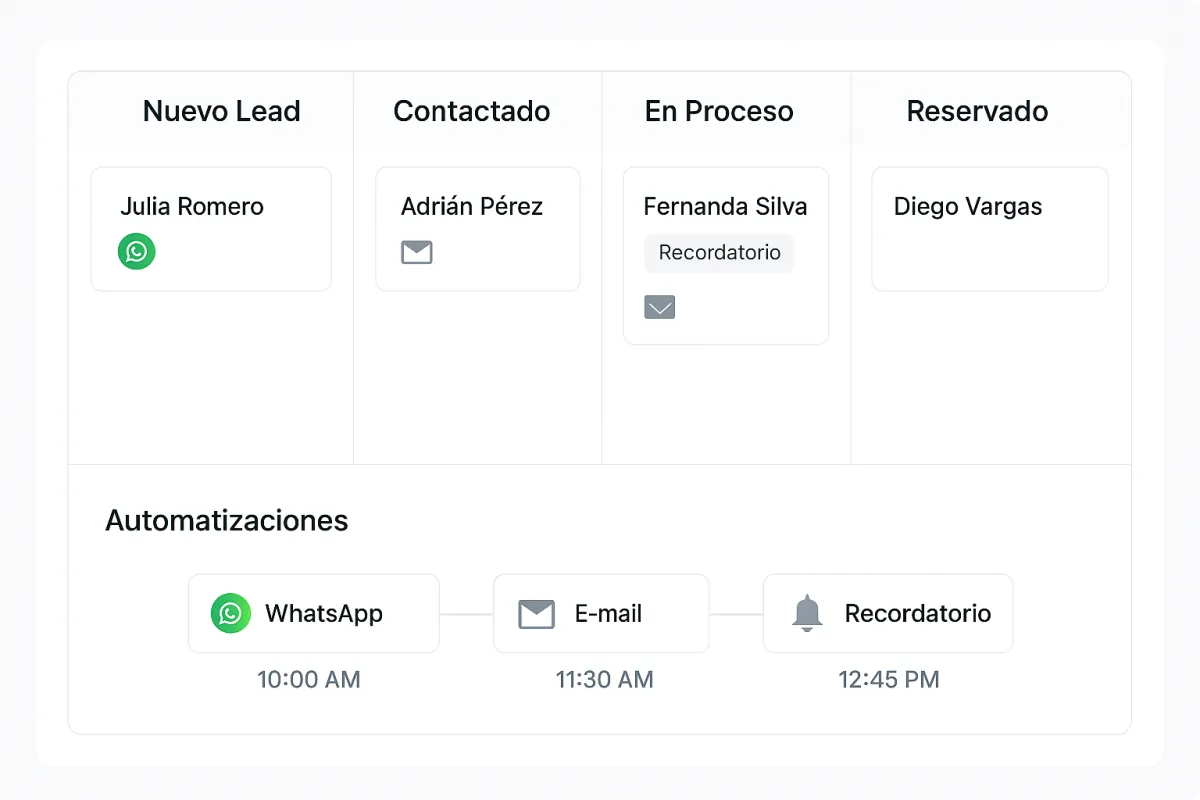This screenshot has width=1200, height=800.
Task: Click the Recordatorio automation step label
Action: click(917, 614)
